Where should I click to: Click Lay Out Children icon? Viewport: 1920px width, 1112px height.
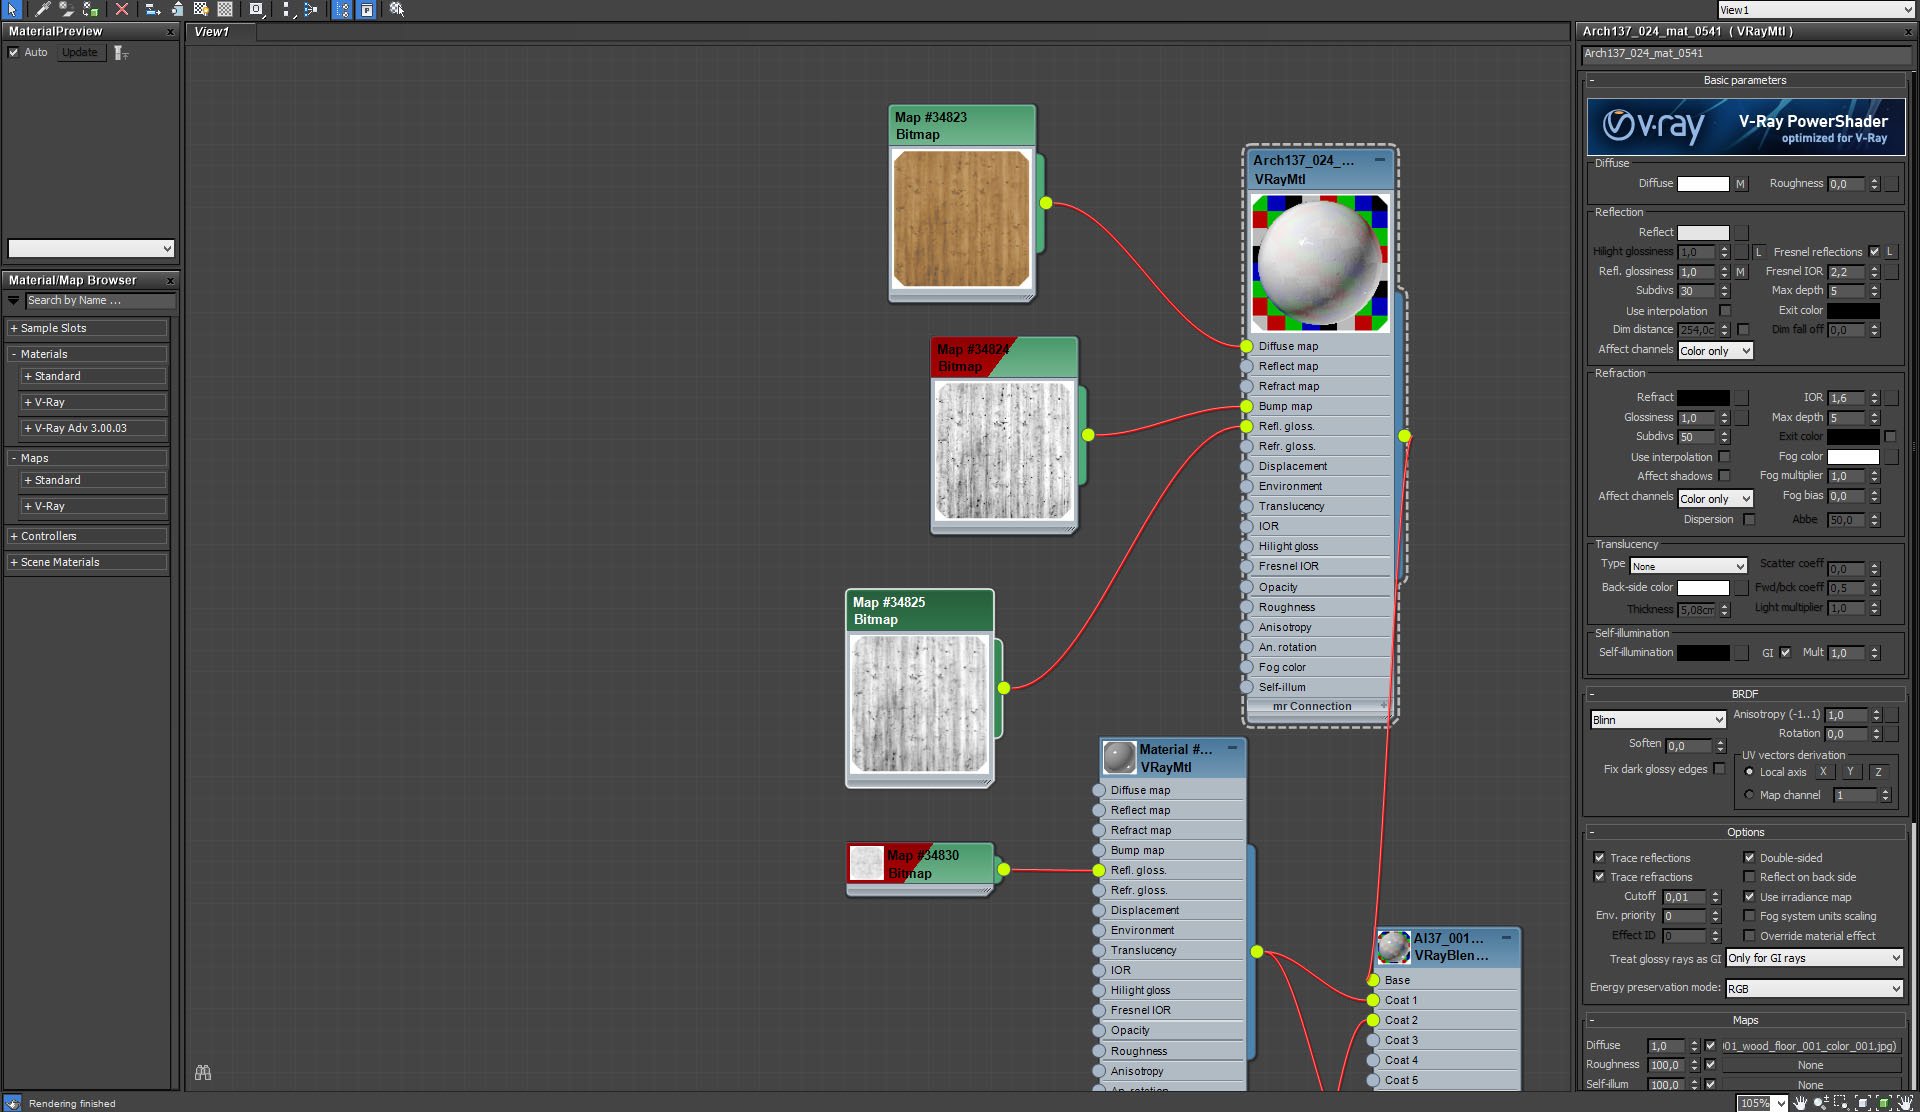click(311, 9)
